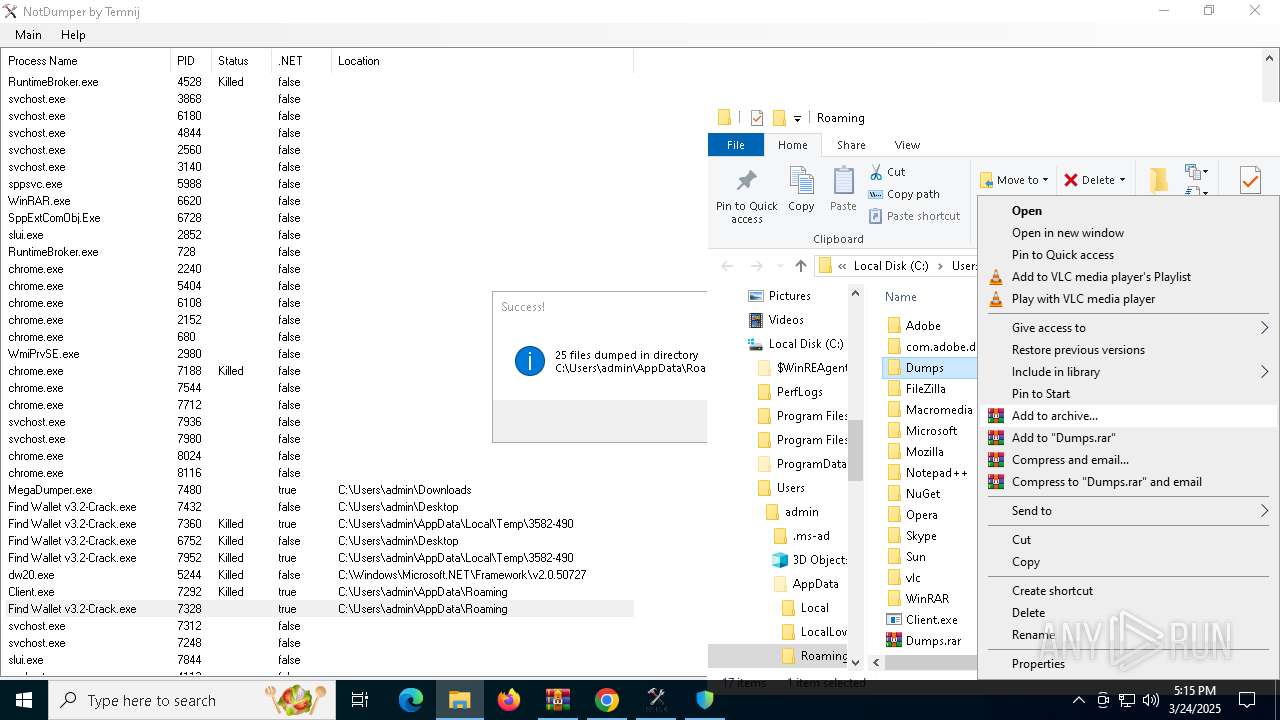
Task: Click Pin to Quick access ribbon icon
Action: (746, 195)
